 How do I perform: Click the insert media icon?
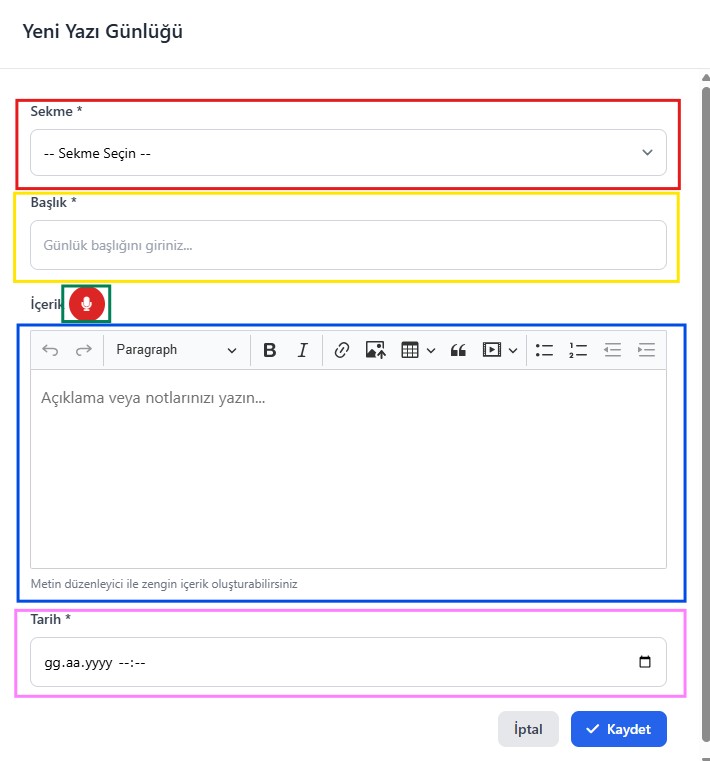pos(499,350)
